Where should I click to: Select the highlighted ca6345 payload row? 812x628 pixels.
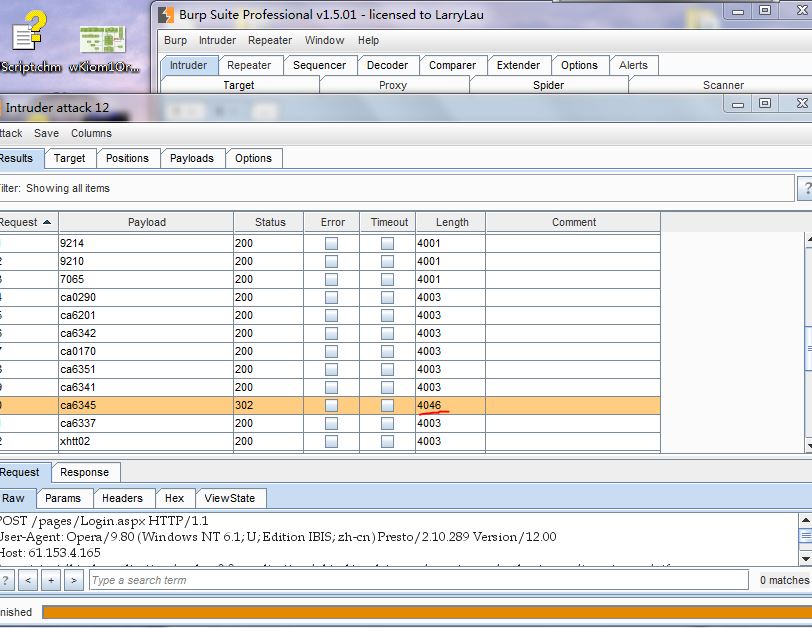tap(330, 405)
